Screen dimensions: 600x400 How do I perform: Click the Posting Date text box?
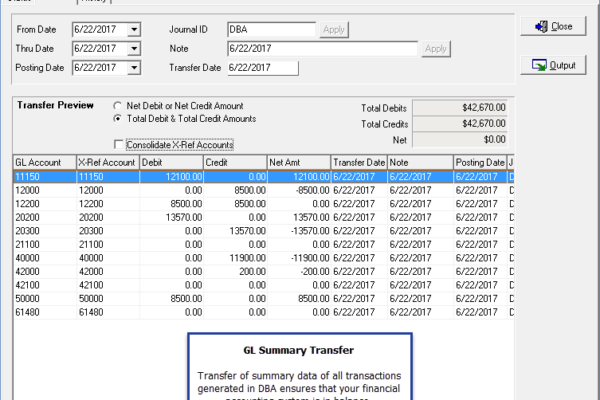tap(100, 68)
